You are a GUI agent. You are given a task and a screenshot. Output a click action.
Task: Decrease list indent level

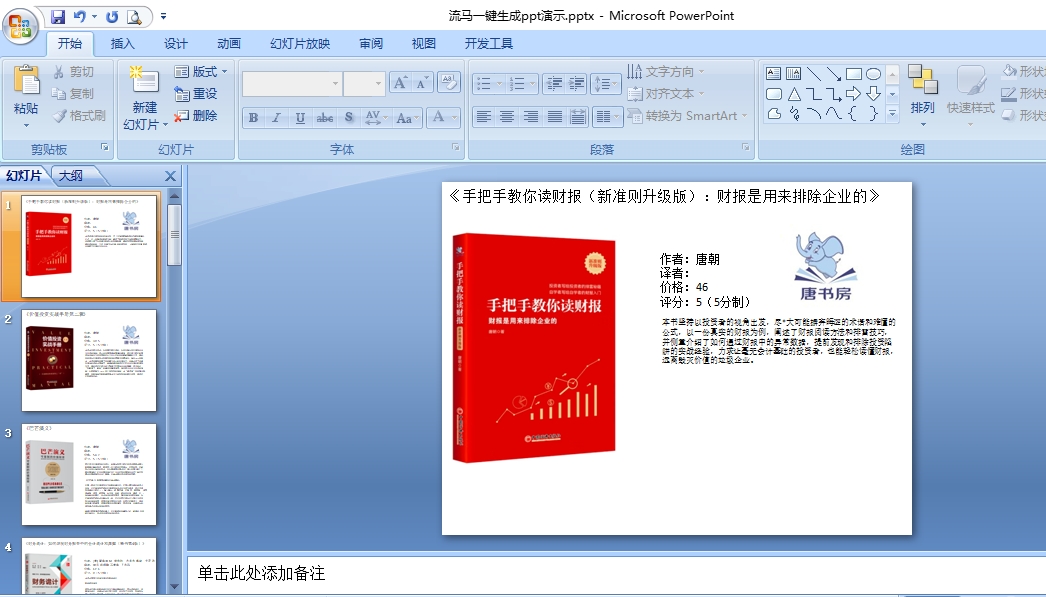point(554,83)
